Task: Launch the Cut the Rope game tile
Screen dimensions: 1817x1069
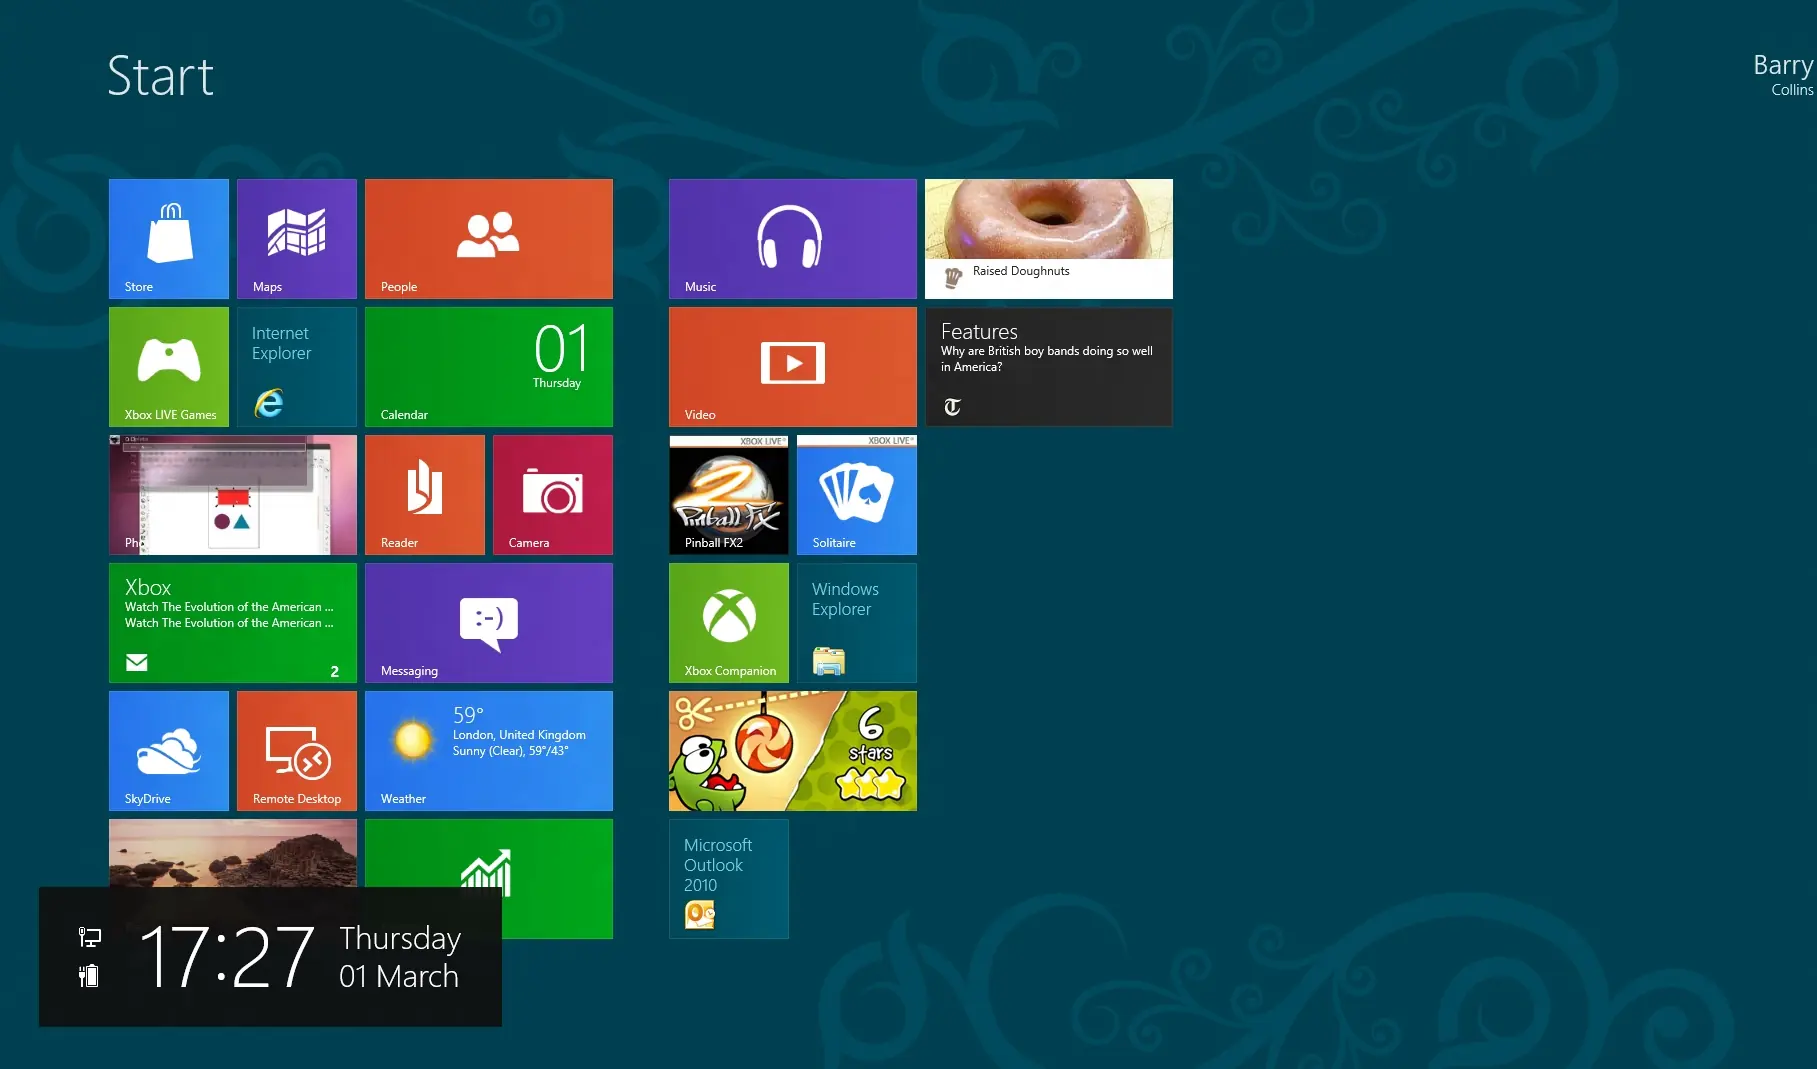Action: click(x=793, y=751)
